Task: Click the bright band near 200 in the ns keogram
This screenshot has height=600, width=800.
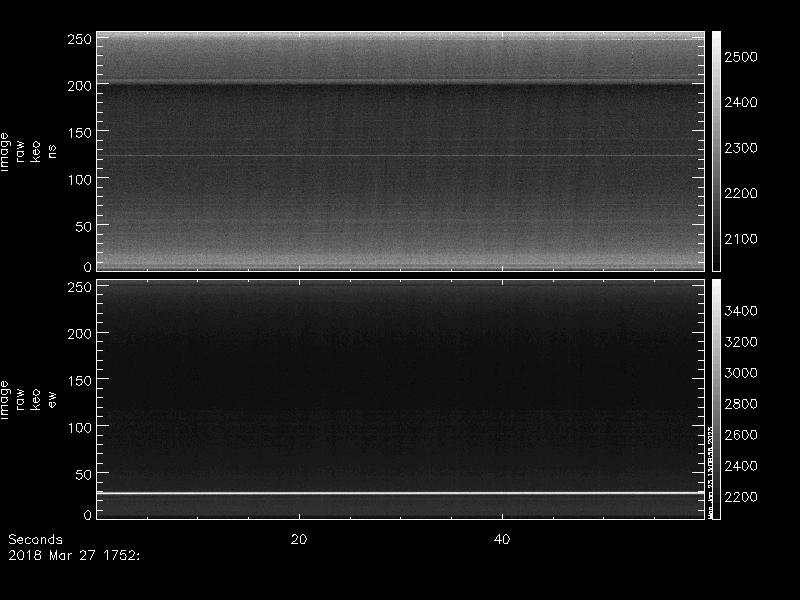Action: point(400,82)
